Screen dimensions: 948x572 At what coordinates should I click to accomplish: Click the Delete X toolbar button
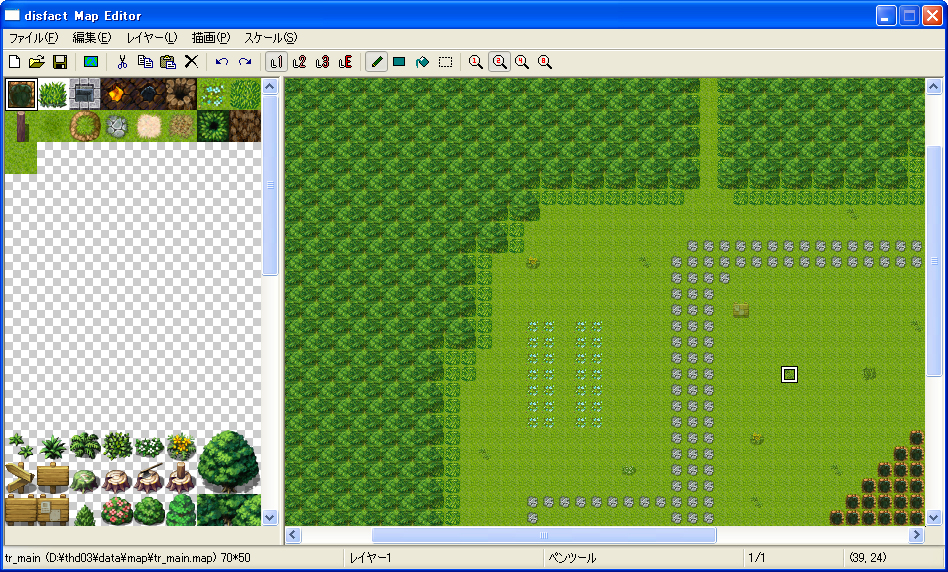pyautogui.click(x=191, y=62)
